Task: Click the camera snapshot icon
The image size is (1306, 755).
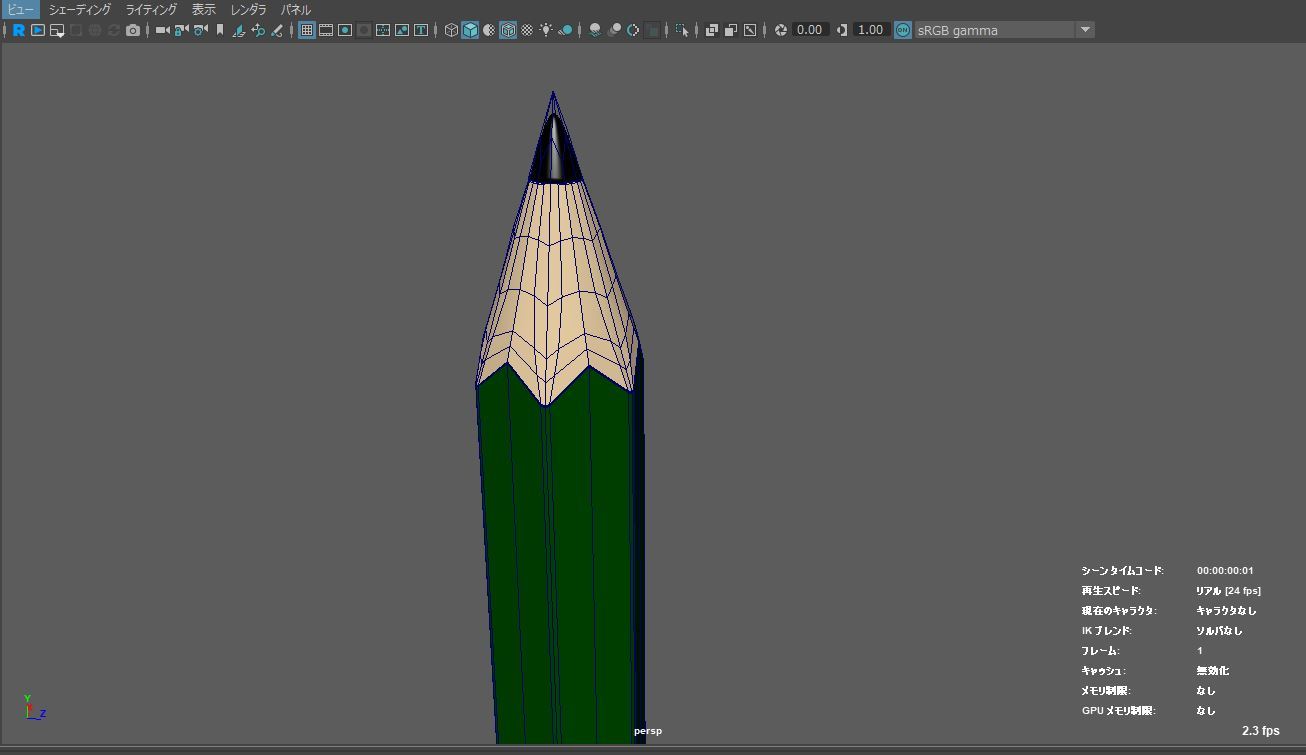Action: coord(133,30)
